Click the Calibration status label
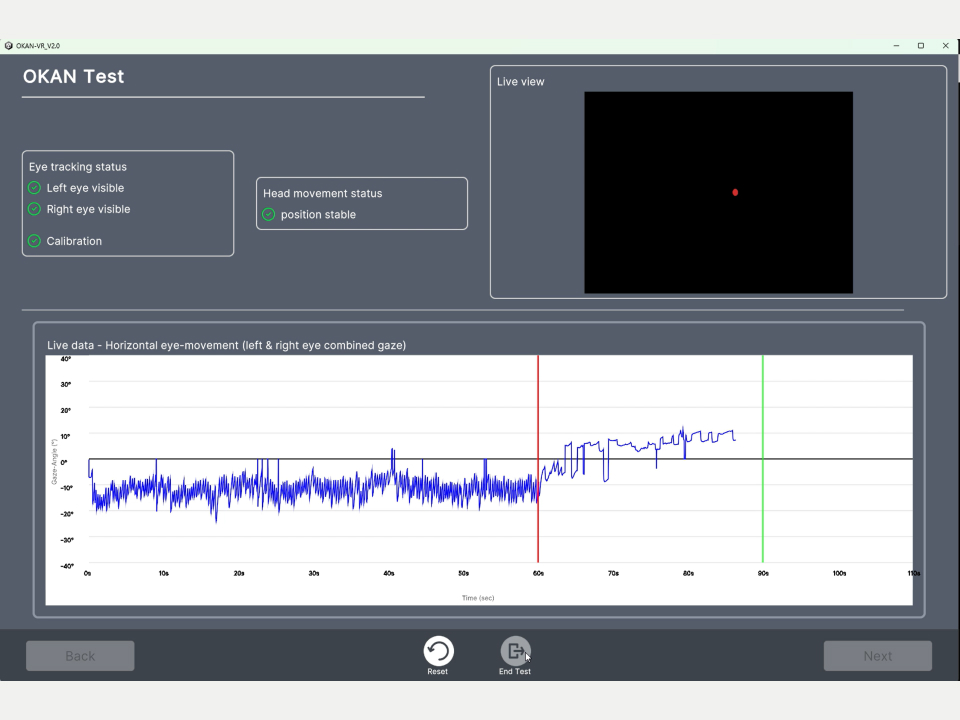This screenshot has height=720, width=960. click(x=74, y=241)
